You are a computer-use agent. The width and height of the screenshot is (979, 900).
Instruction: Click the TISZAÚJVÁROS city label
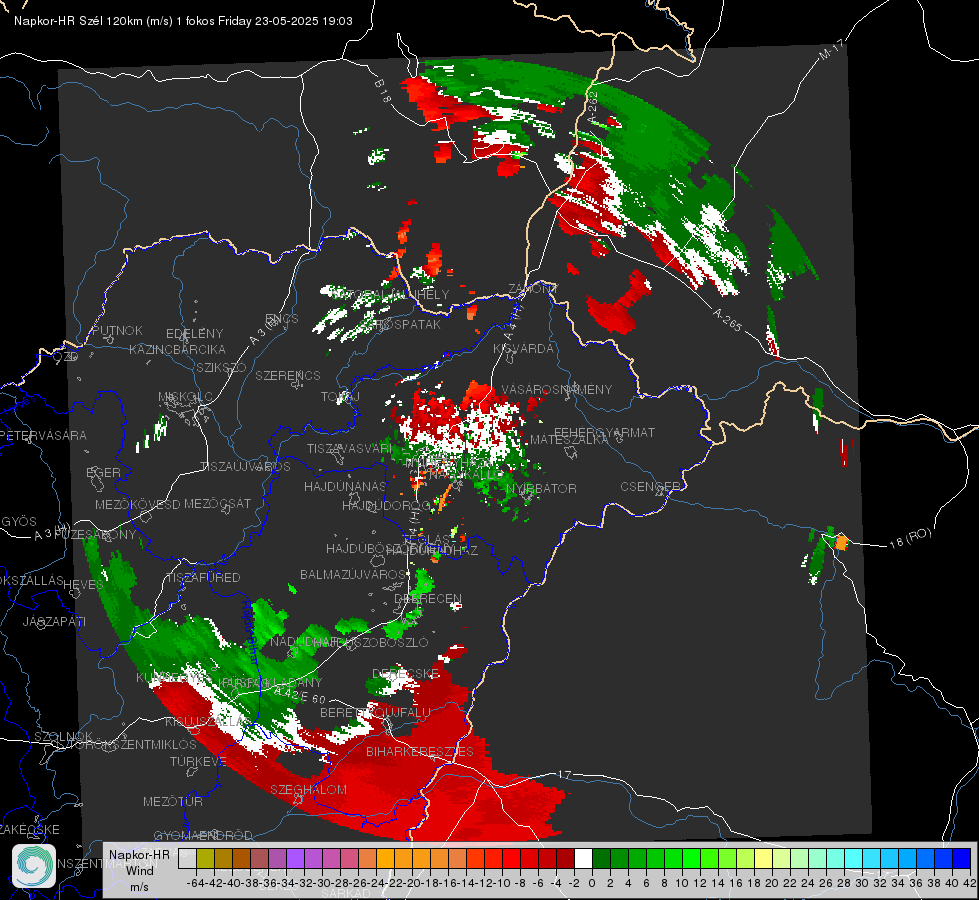click(245, 467)
